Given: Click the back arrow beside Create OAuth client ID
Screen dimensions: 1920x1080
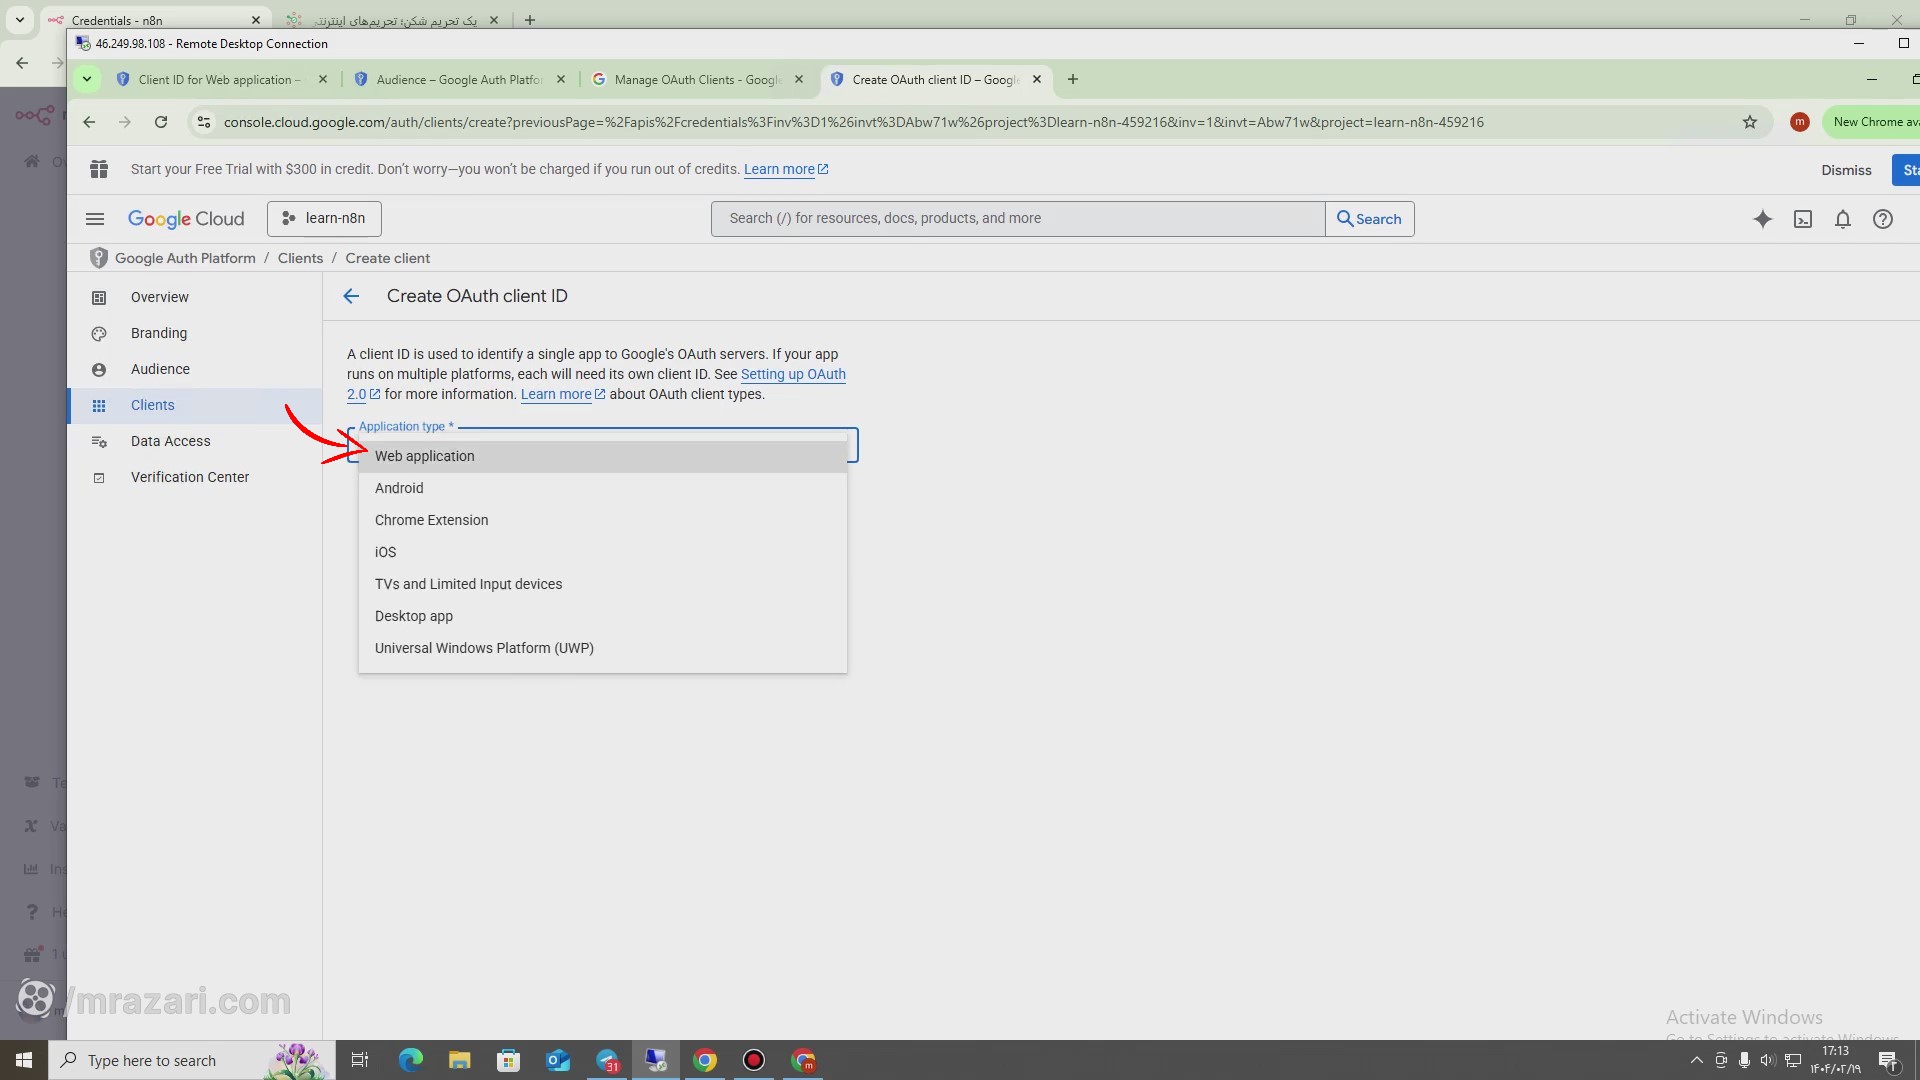Looking at the screenshot, I should point(350,296).
